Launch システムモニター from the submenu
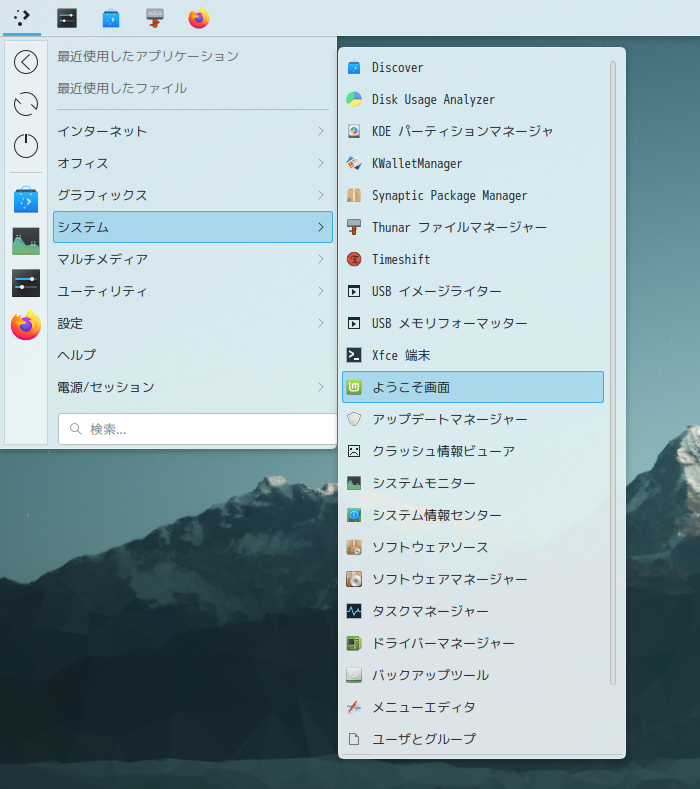 click(x=473, y=483)
